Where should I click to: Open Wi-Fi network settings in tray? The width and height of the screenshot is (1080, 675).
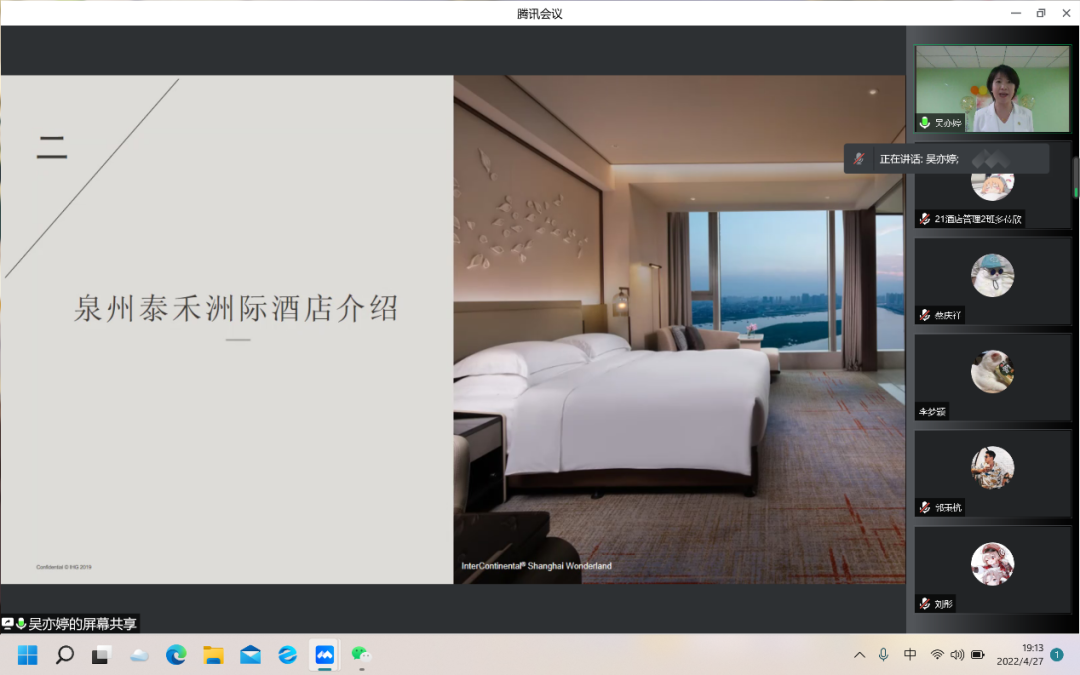937,654
